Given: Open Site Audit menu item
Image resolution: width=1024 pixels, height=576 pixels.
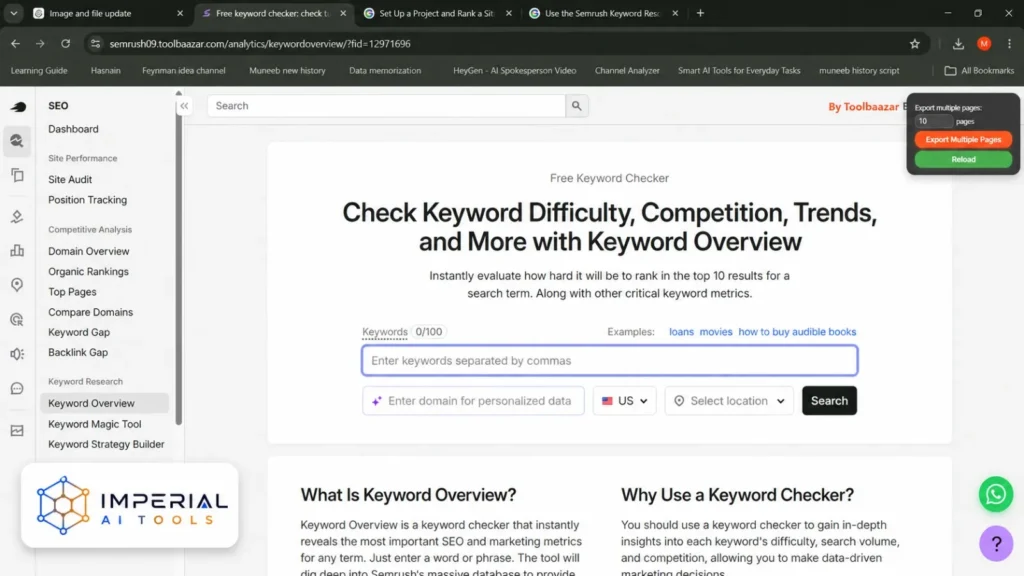Looking at the screenshot, I should tap(70, 180).
